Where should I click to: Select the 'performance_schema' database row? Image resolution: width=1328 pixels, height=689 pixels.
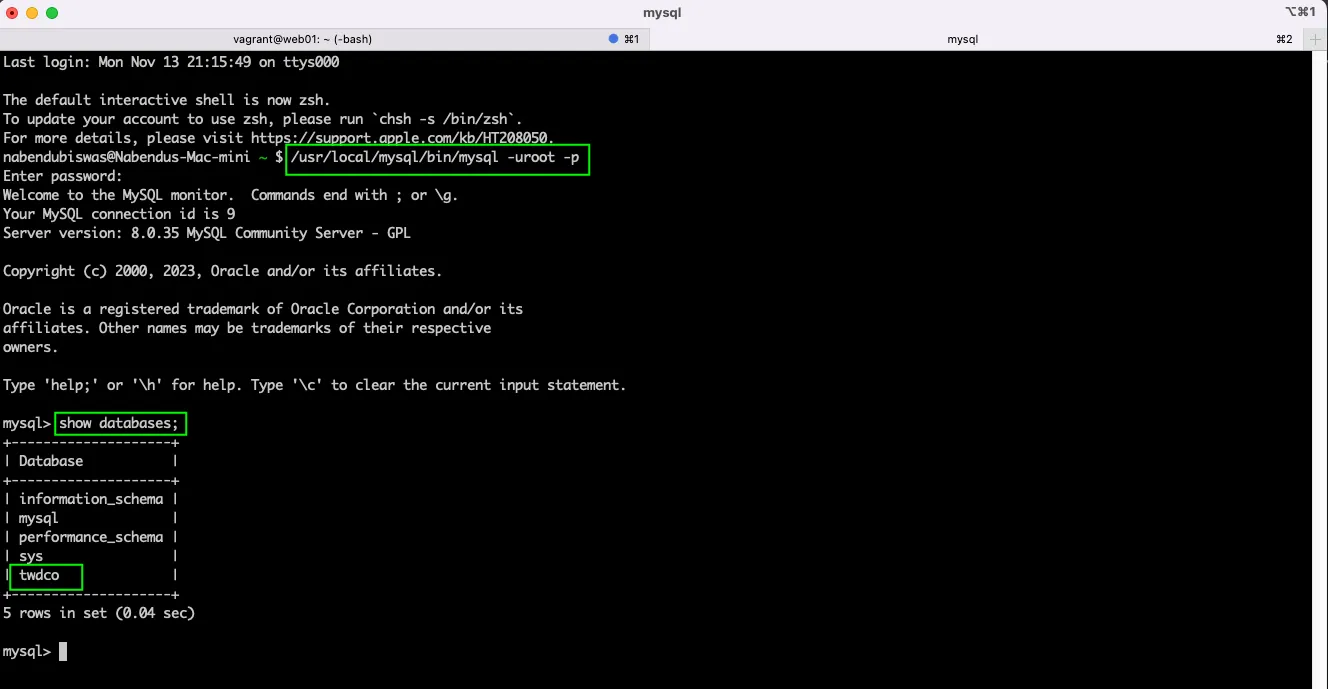click(x=91, y=537)
